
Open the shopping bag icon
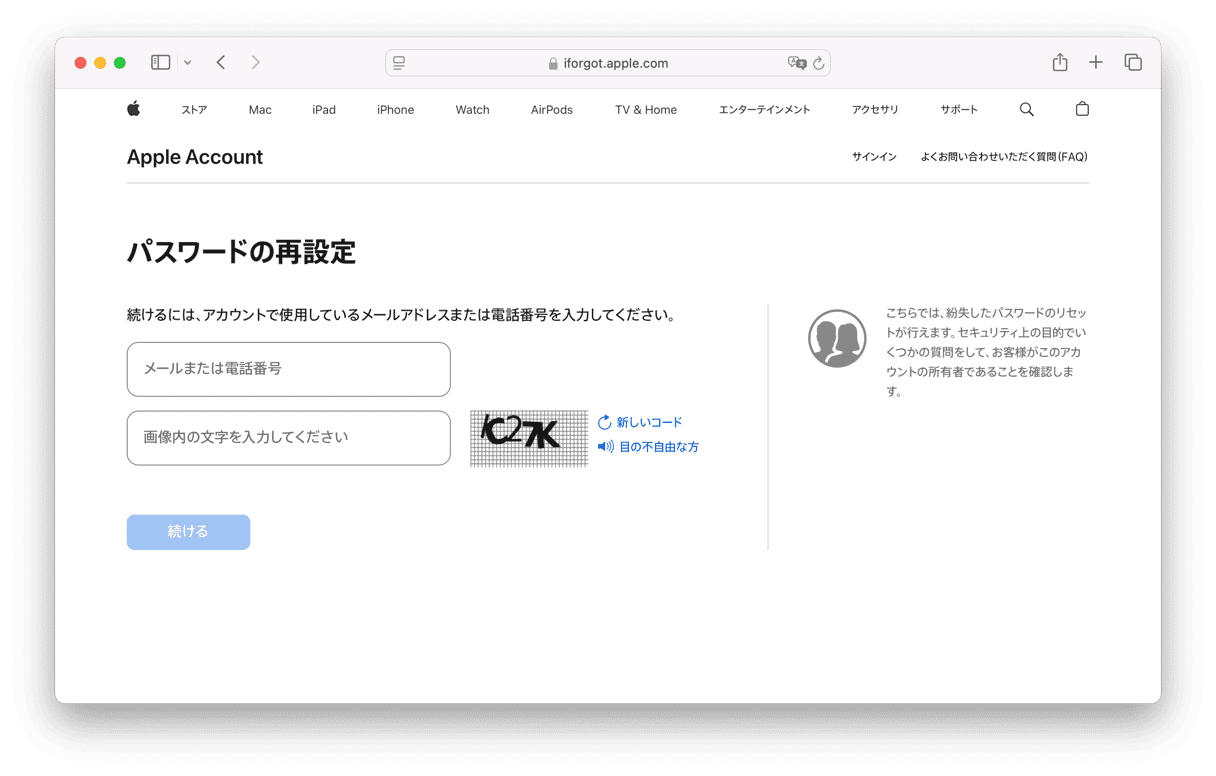pyautogui.click(x=1082, y=109)
